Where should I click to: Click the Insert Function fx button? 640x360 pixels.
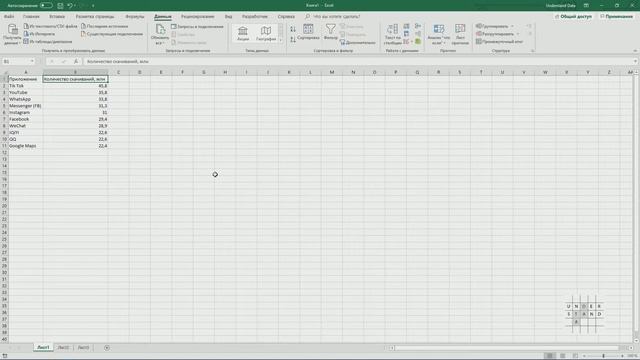(x=76, y=61)
